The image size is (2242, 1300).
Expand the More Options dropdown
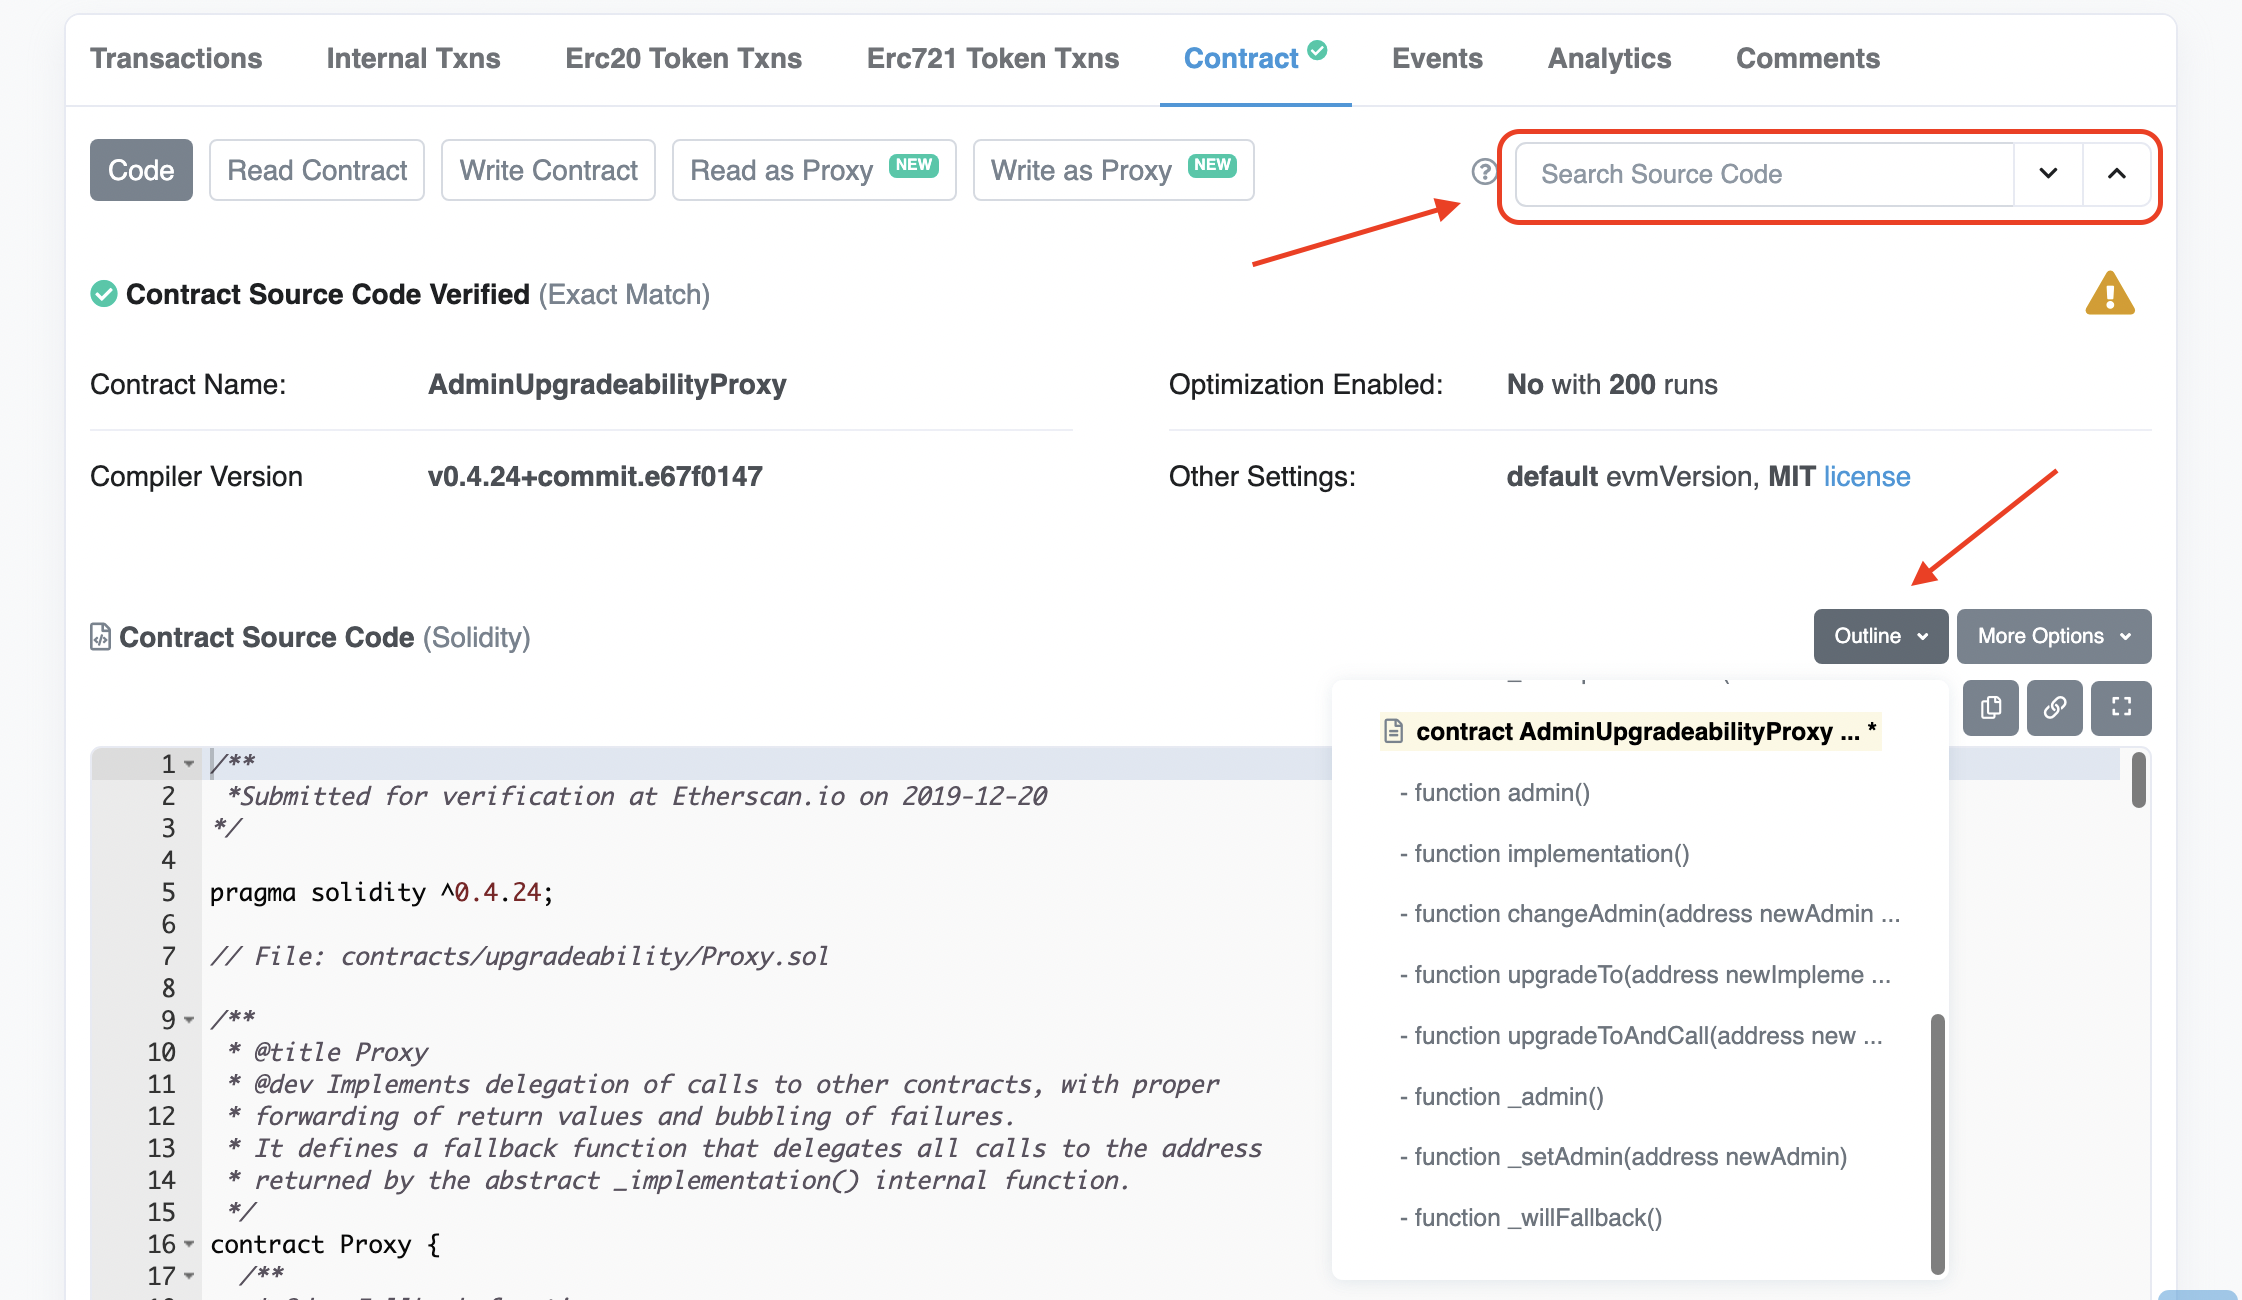coord(2052,636)
